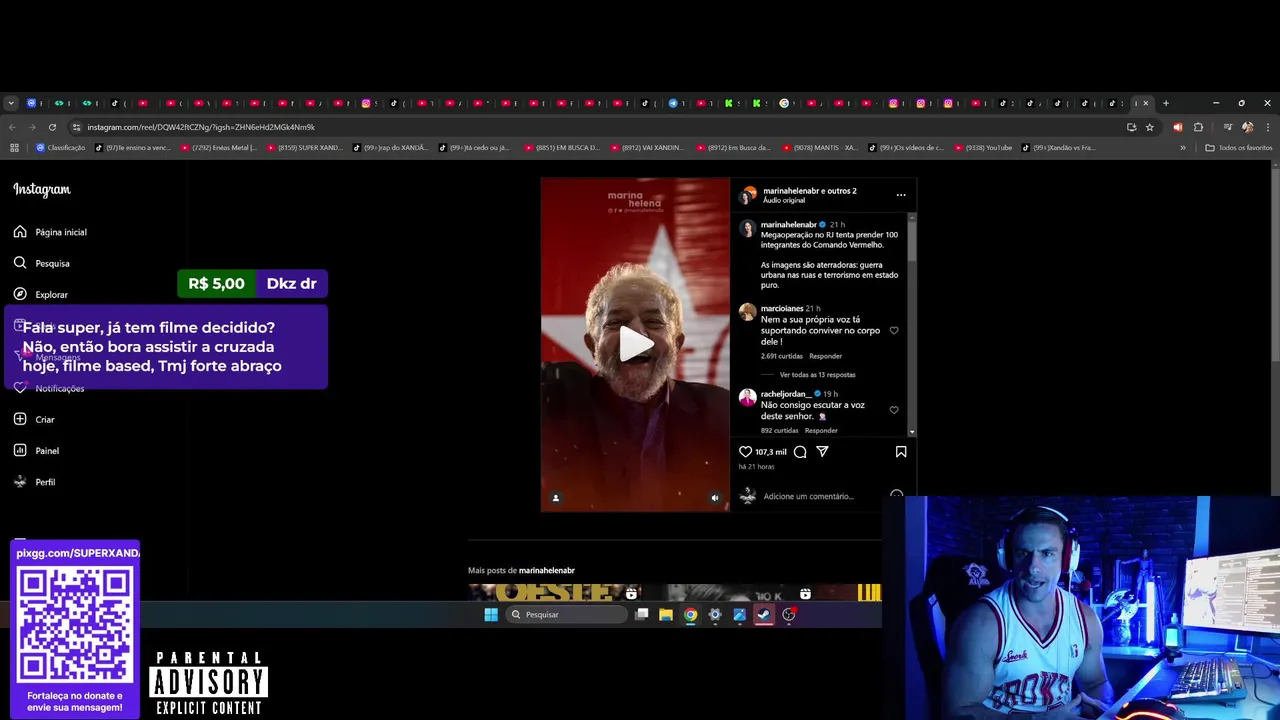Click the browser address bar URL
Image resolution: width=1280 pixels, height=720 pixels.
(x=200, y=127)
